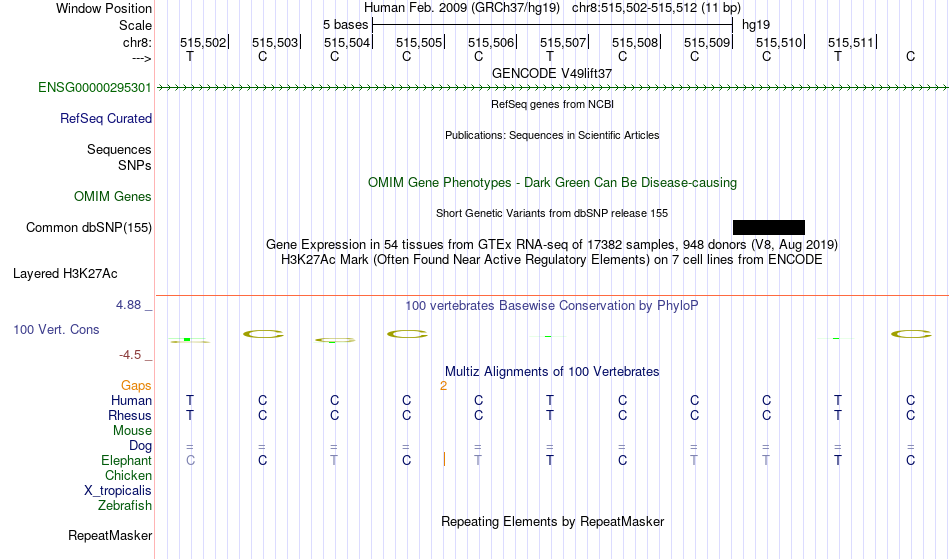Click Multiz Alignments of 100 Vertebrates title
Viewport: 950px width, 559px height.
click(x=552, y=371)
